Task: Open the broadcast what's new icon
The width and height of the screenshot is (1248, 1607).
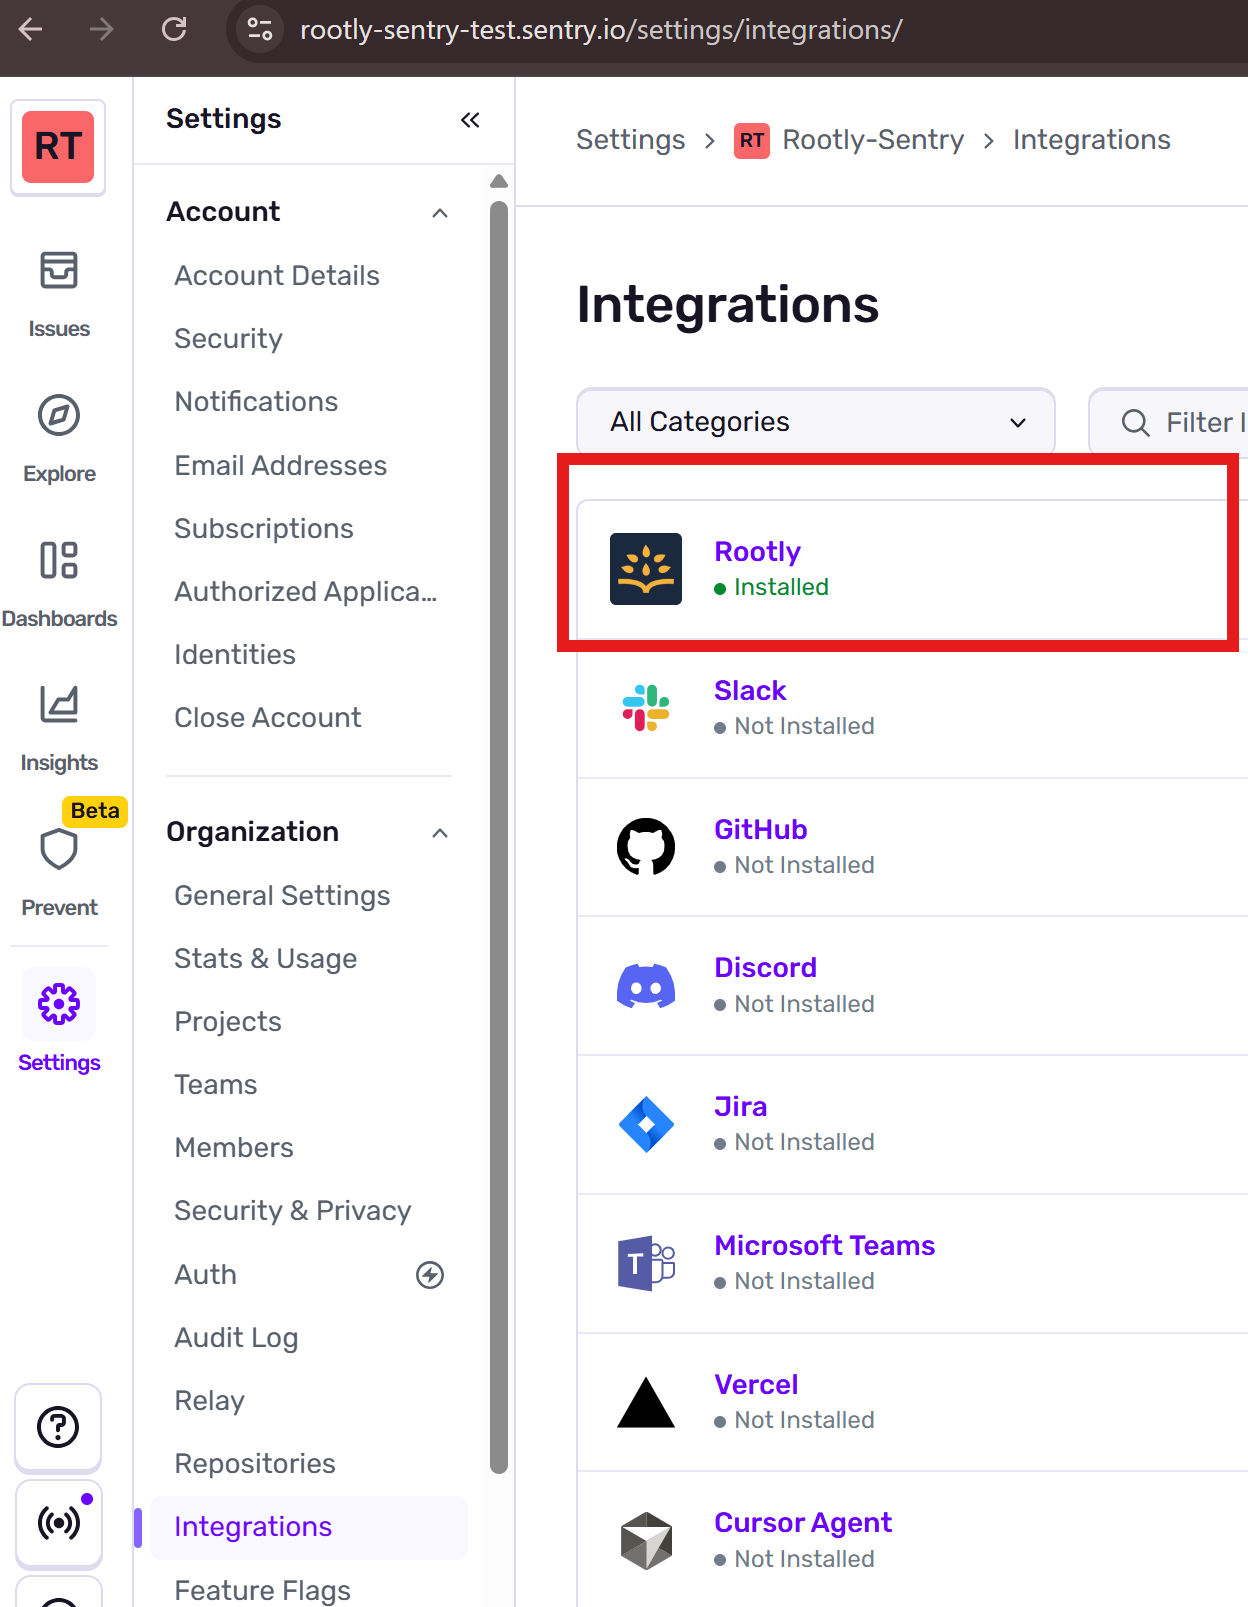Action: (x=59, y=1522)
